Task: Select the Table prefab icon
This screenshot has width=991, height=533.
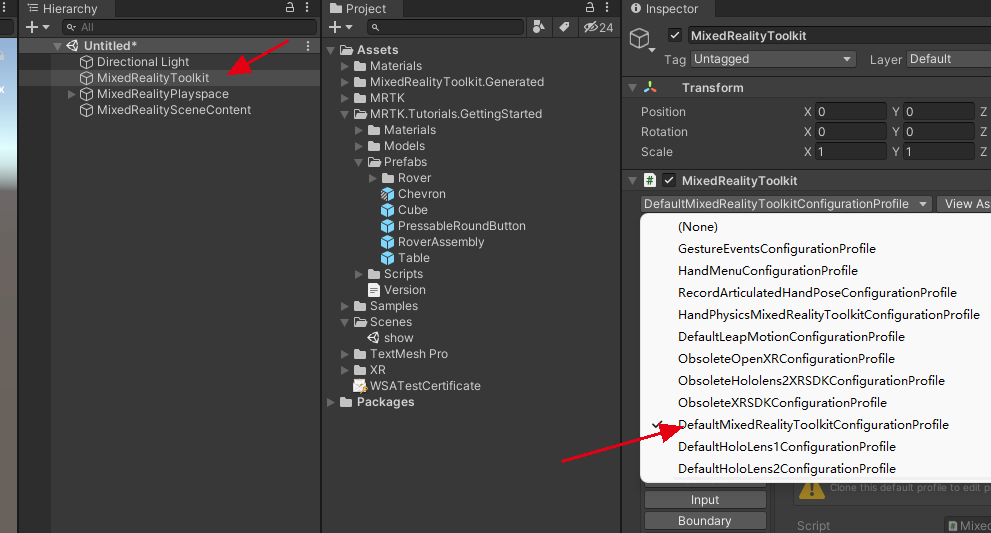Action: (387, 258)
